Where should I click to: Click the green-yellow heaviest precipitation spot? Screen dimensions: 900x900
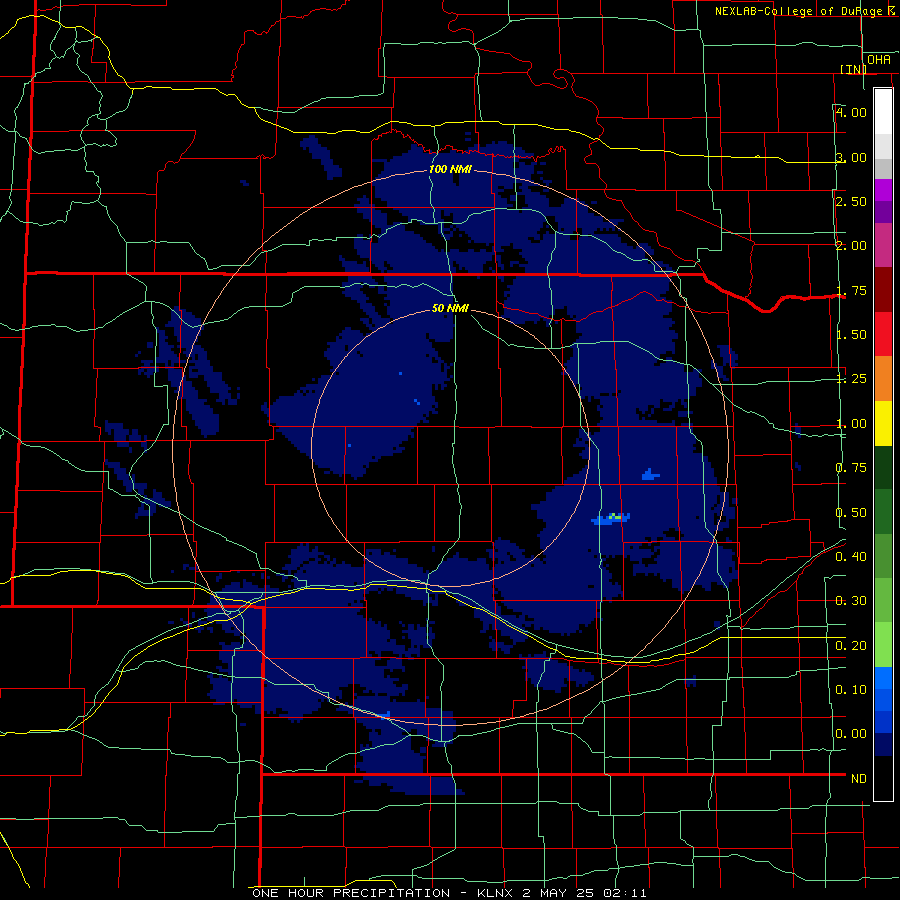click(615, 517)
